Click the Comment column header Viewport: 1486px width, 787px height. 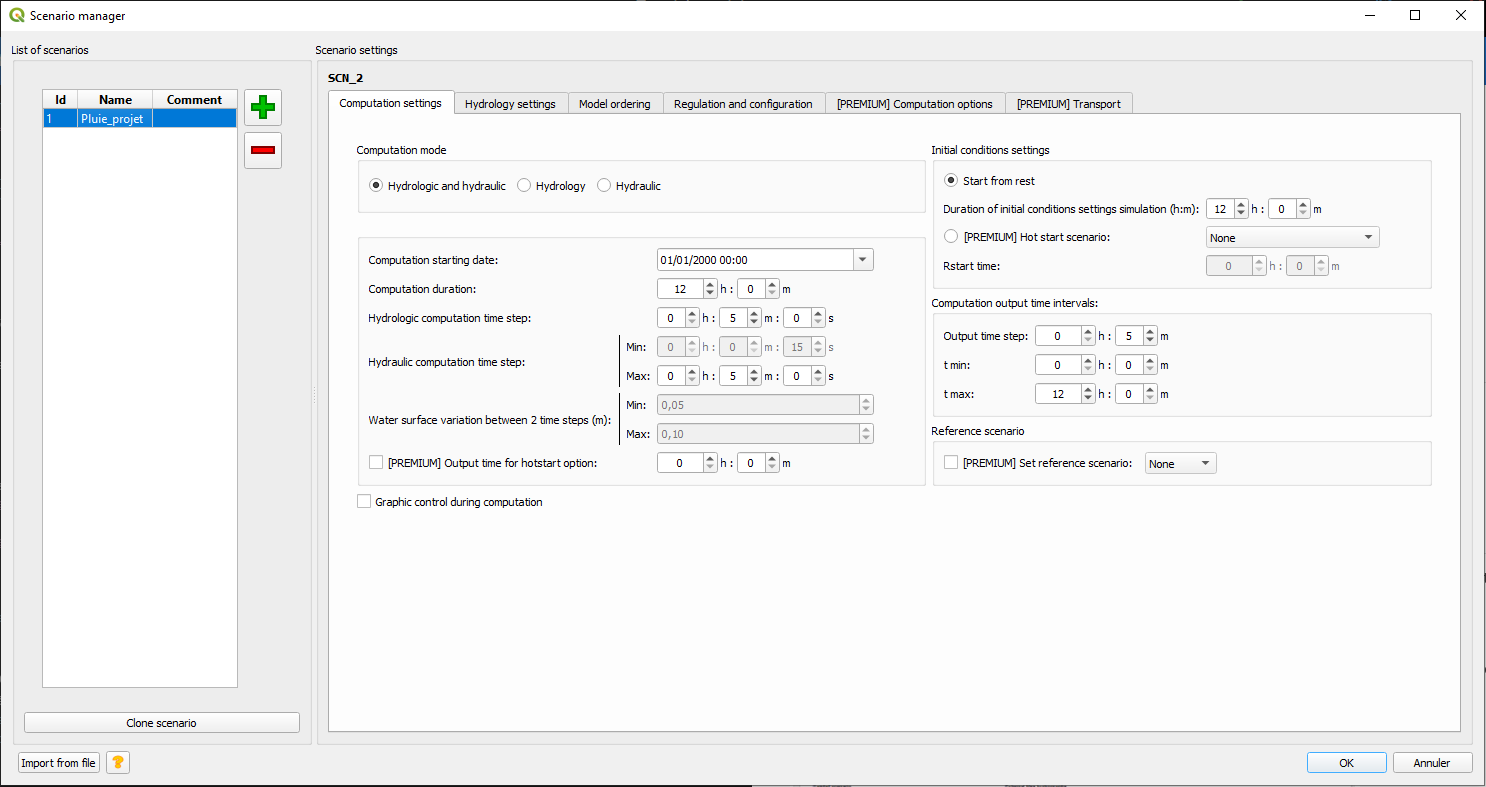point(195,100)
